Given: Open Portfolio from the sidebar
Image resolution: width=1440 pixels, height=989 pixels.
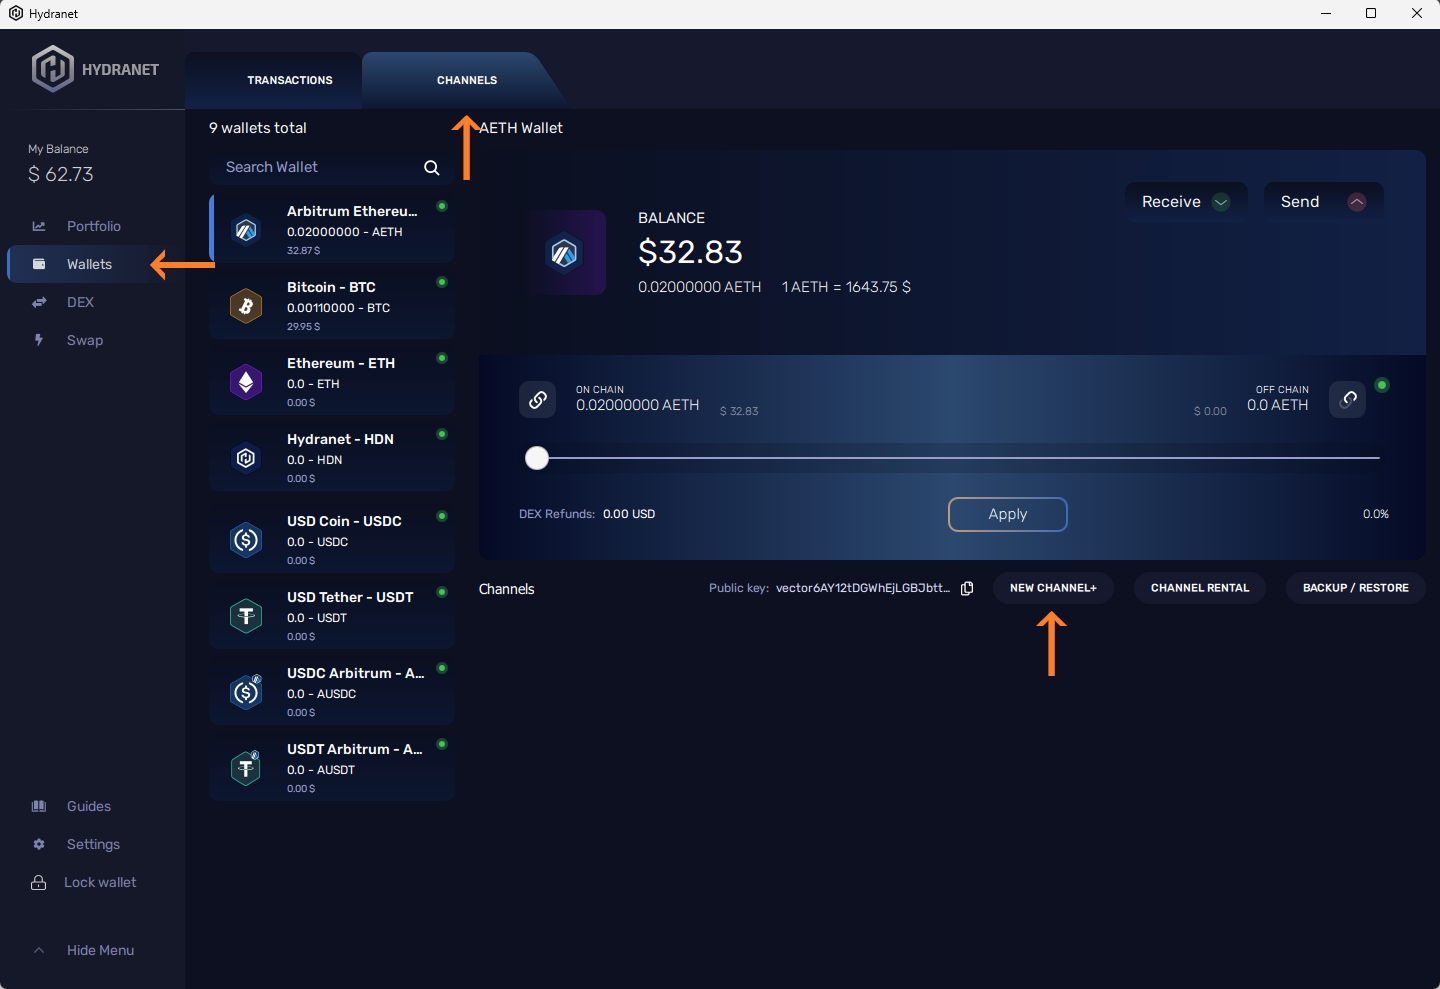Looking at the screenshot, I should click(x=94, y=226).
